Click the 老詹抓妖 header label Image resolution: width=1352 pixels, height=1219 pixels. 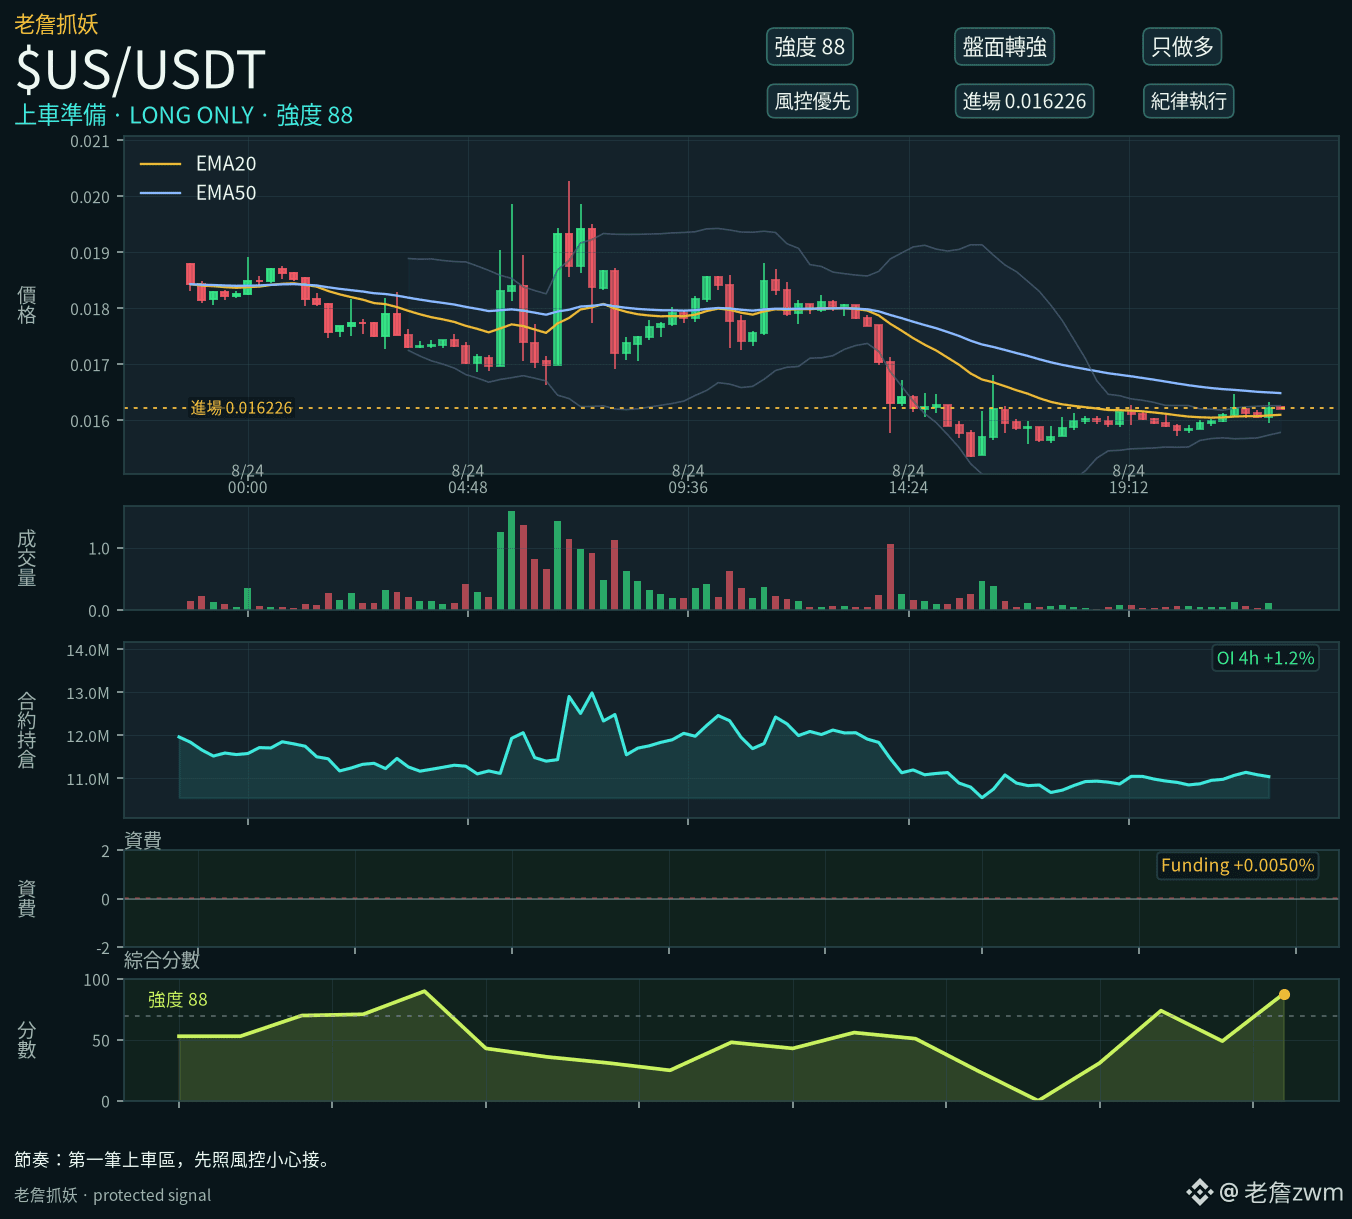tap(56, 24)
